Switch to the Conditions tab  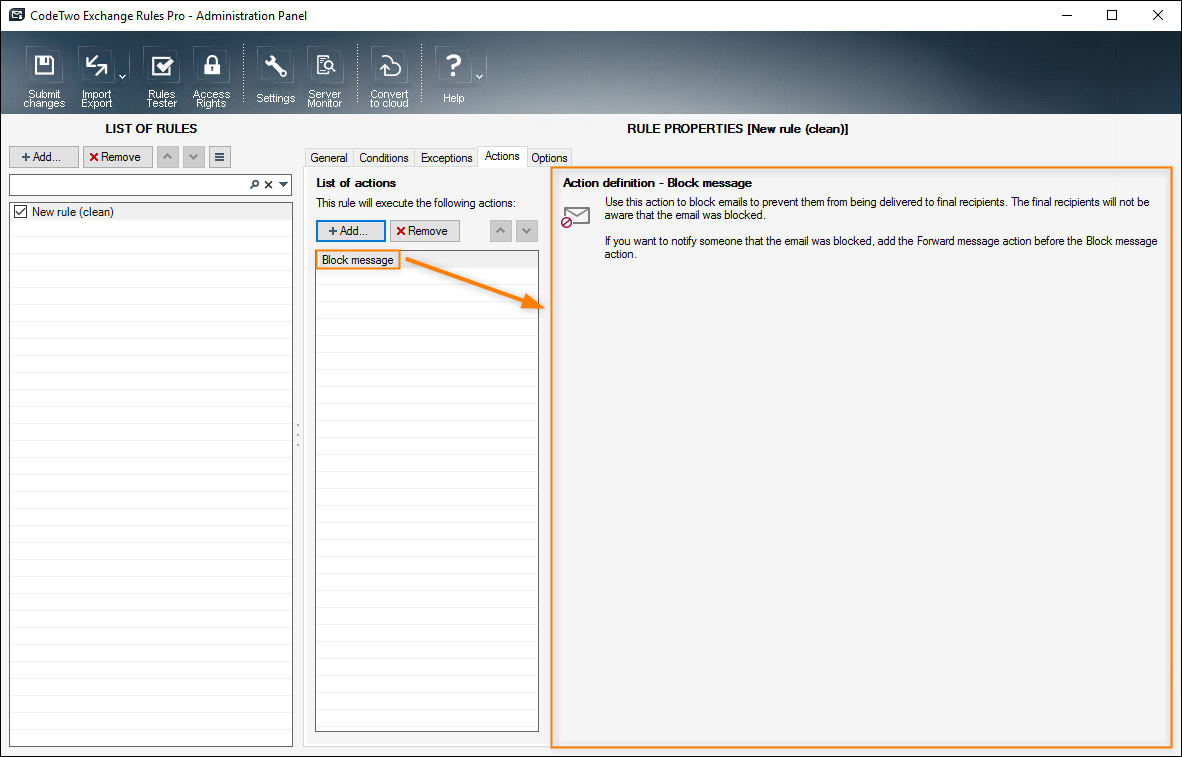(x=384, y=158)
